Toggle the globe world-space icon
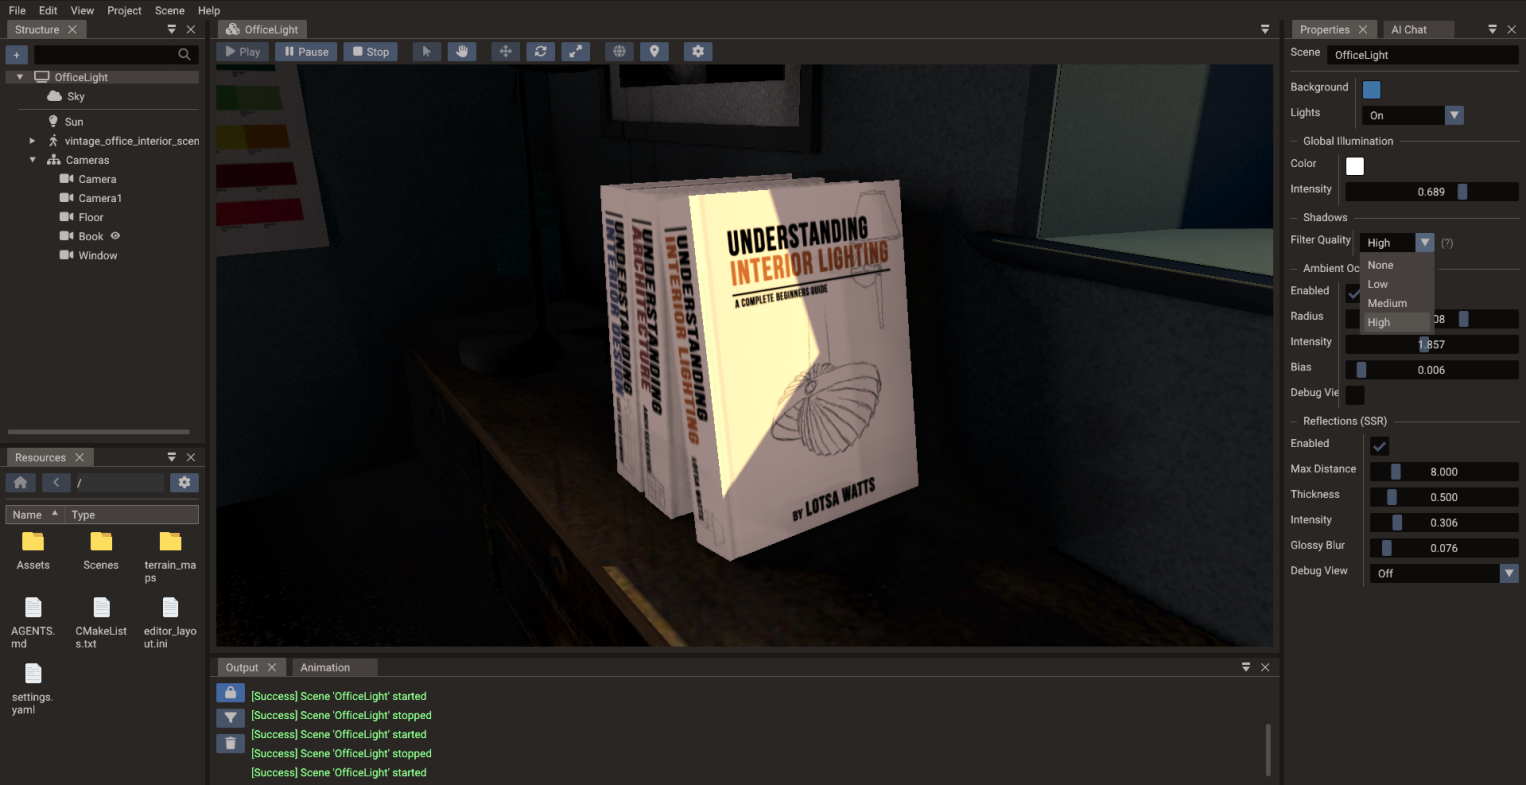Viewport: 1526px width, 785px height. [619, 52]
